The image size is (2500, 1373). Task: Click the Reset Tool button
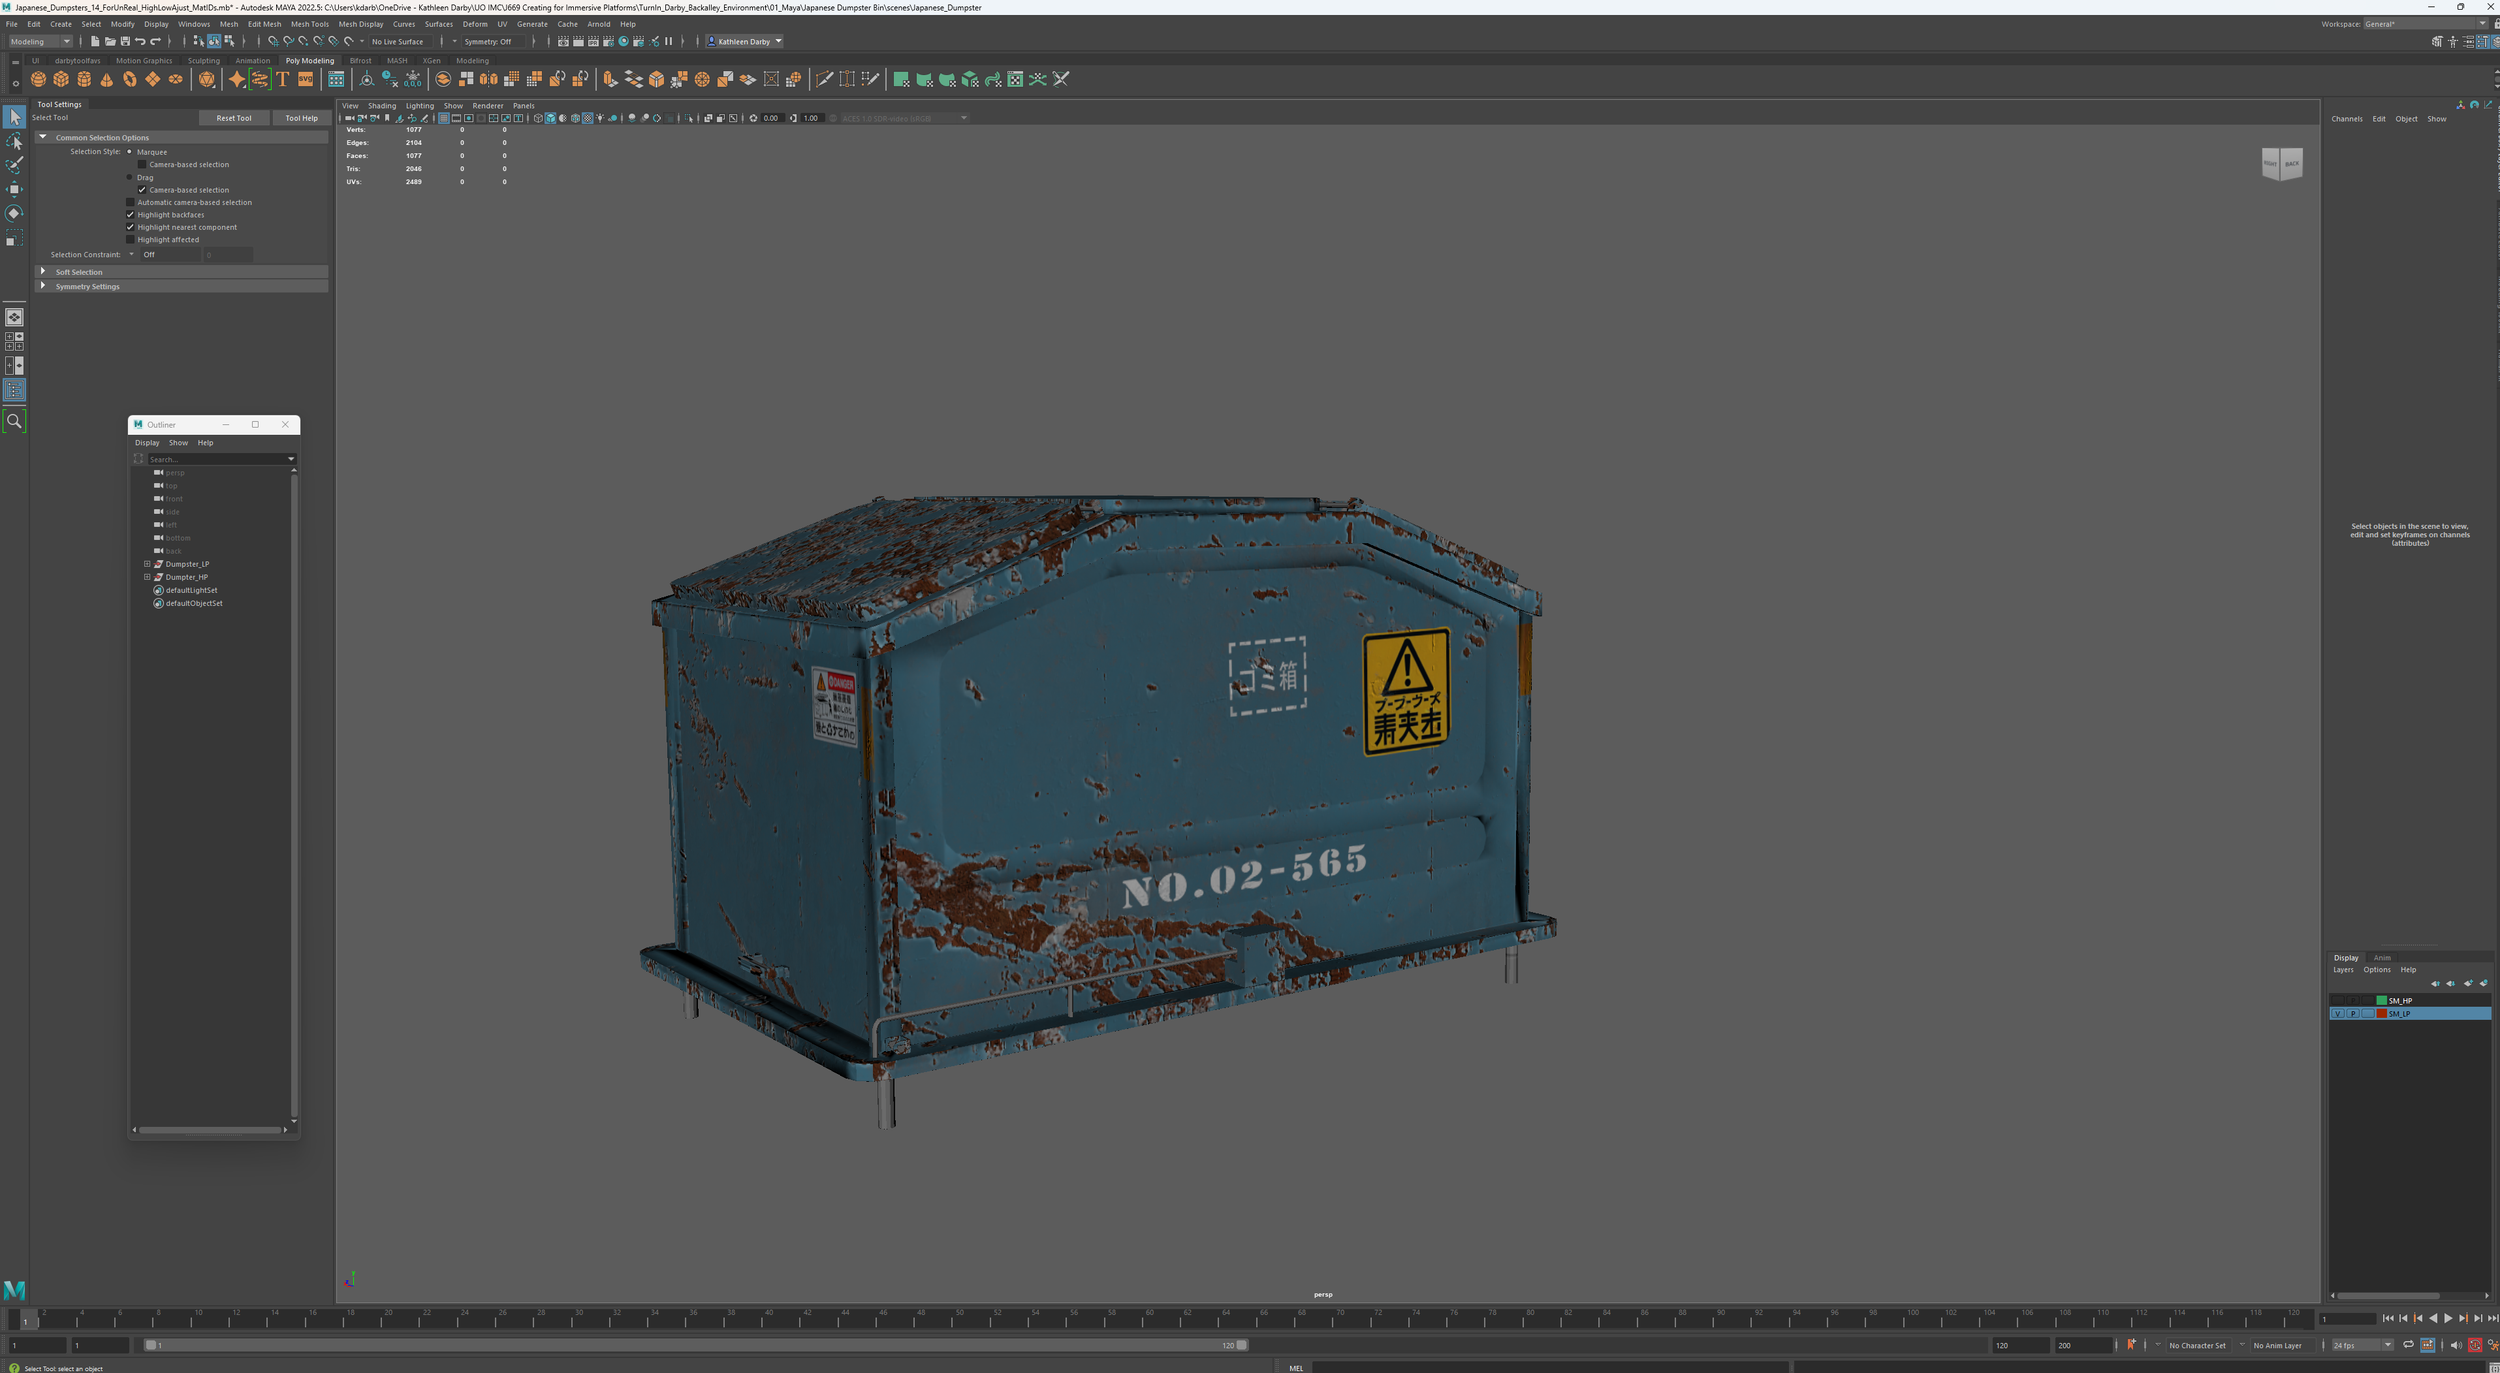(234, 118)
